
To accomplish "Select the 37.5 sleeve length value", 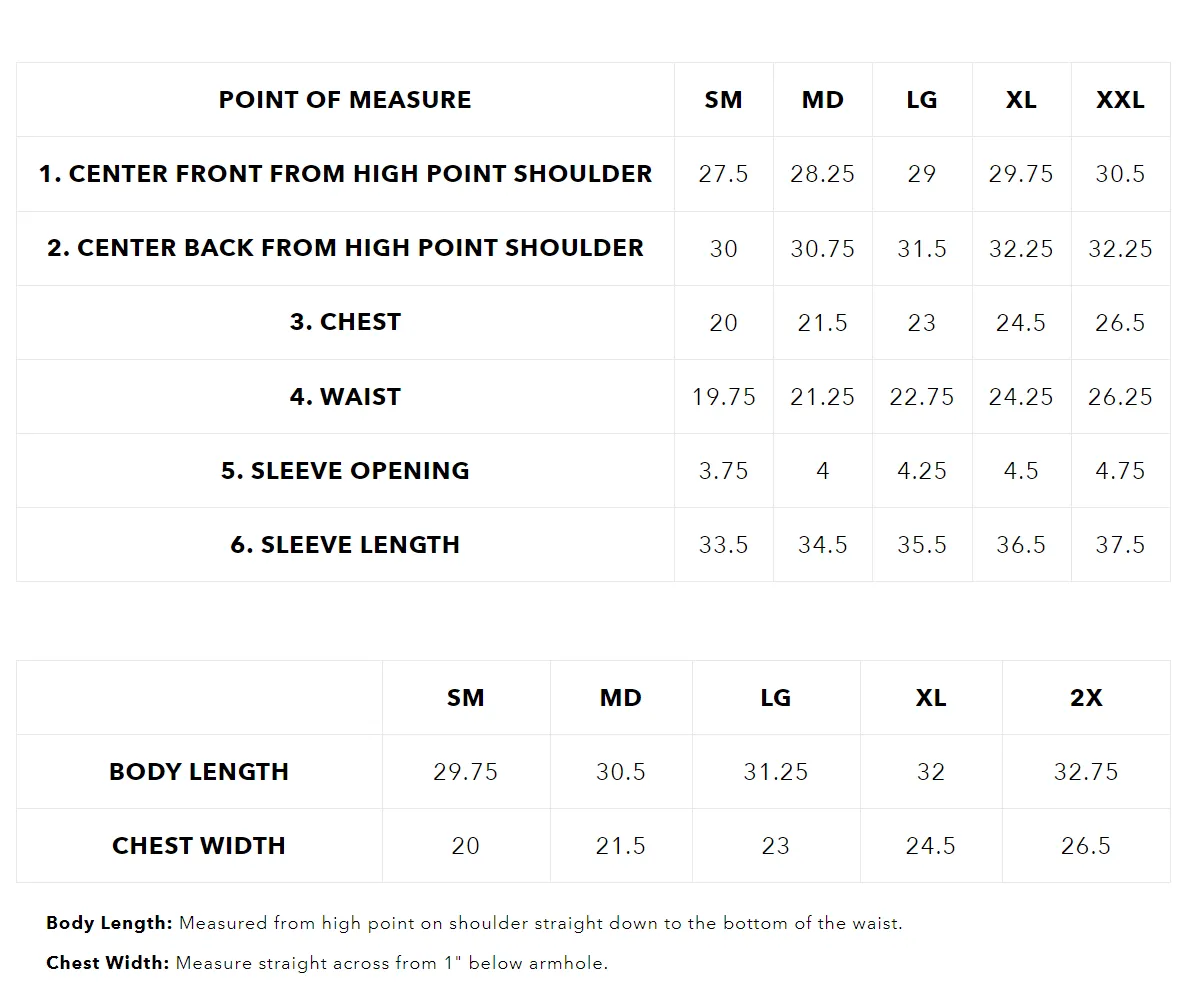I will click(1120, 545).
